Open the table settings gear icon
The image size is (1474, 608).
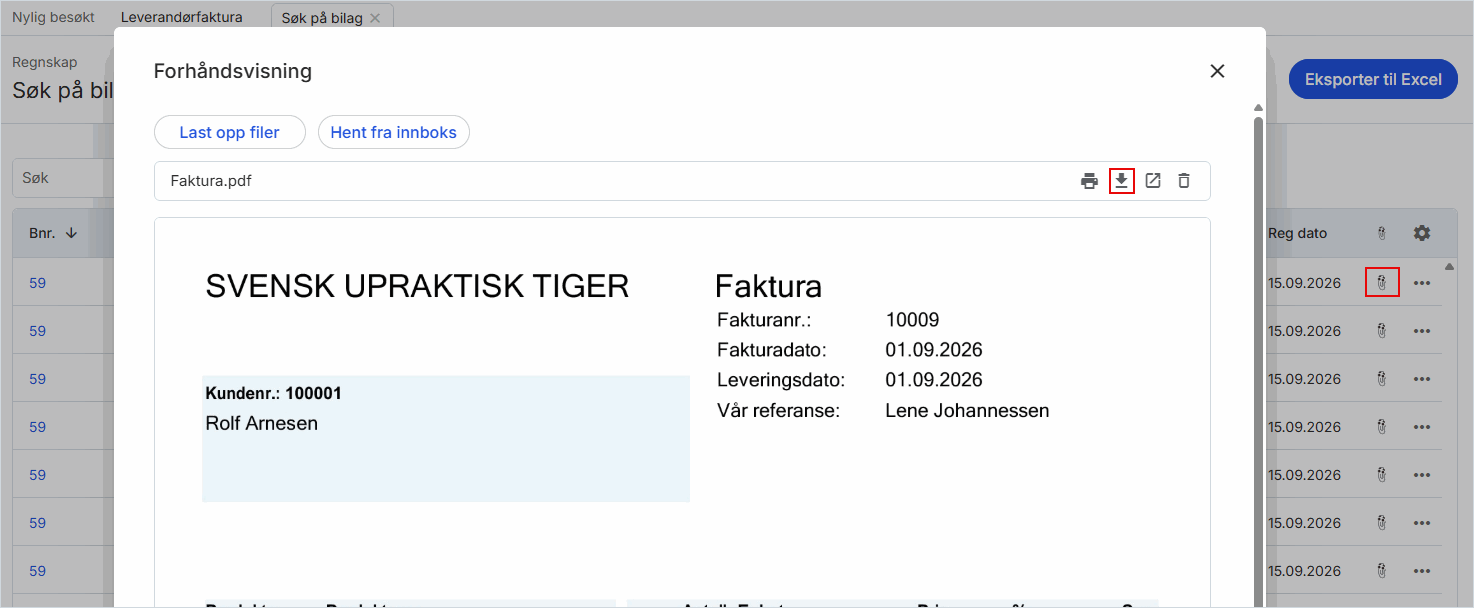[x=1421, y=233]
